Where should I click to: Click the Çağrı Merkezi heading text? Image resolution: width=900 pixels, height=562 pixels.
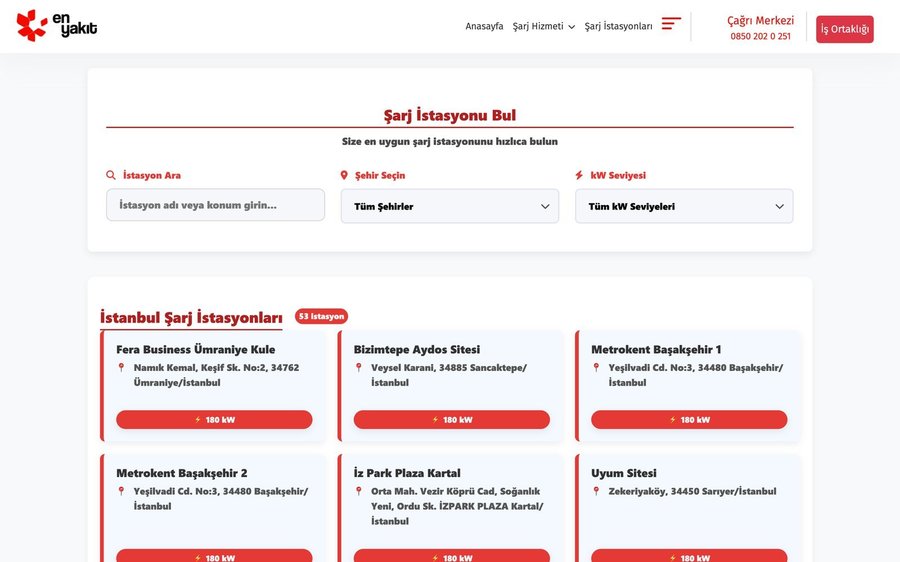click(x=761, y=21)
